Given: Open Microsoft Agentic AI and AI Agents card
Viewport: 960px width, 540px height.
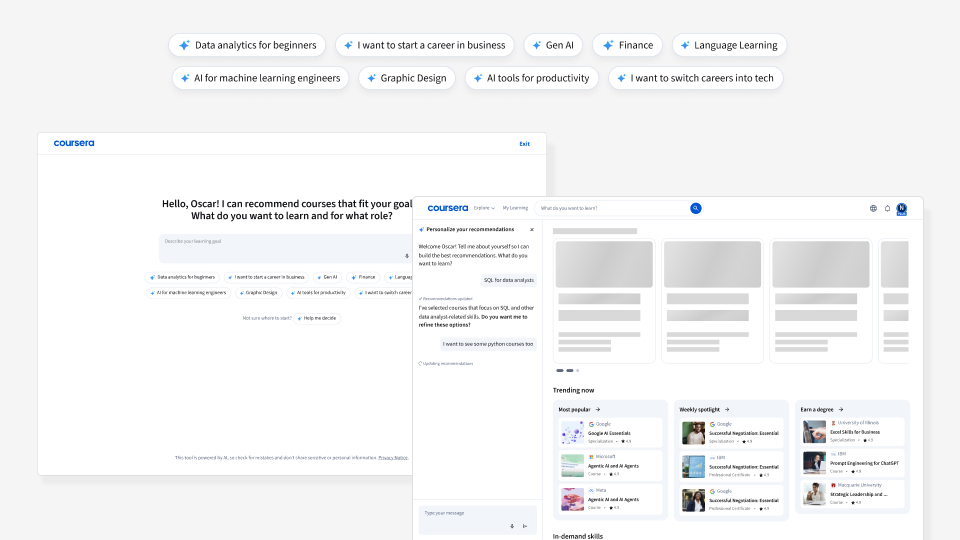Looking at the screenshot, I should tap(610, 466).
